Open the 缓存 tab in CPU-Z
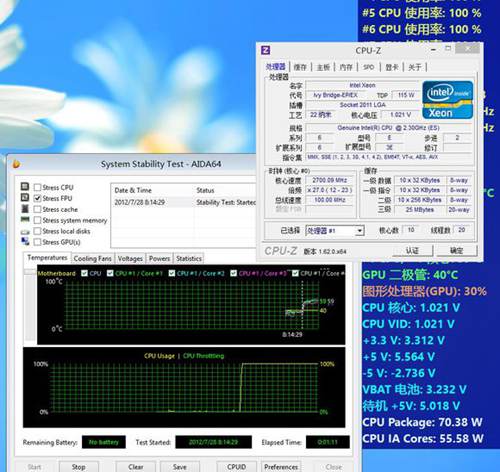 point(300,67)
